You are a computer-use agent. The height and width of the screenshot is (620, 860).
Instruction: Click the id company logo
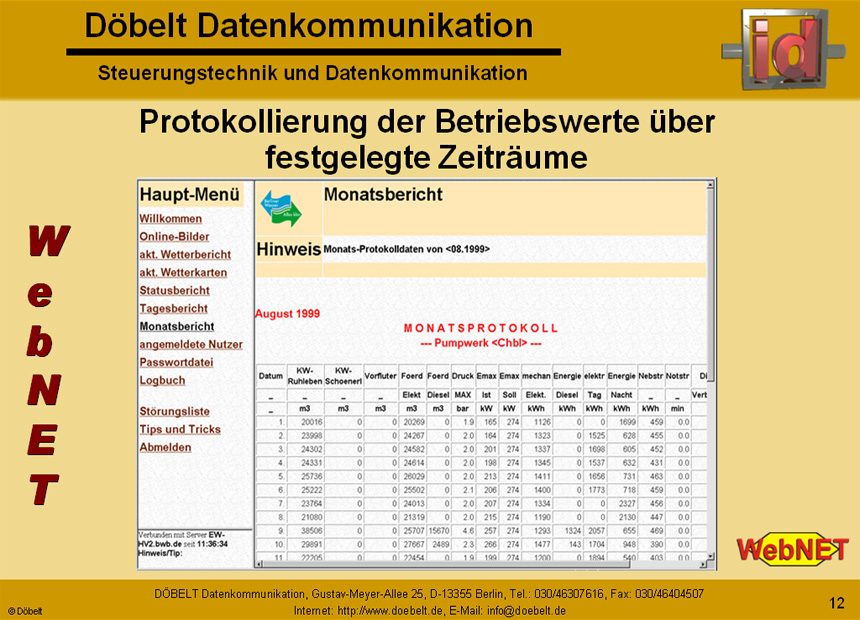[x=783, y=49]
